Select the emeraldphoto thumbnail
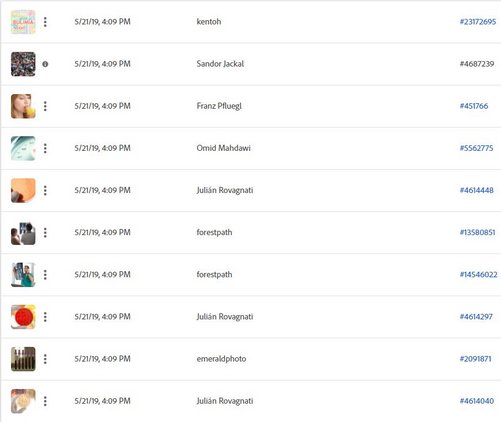 pyautogui.click(x=23, y=359)
